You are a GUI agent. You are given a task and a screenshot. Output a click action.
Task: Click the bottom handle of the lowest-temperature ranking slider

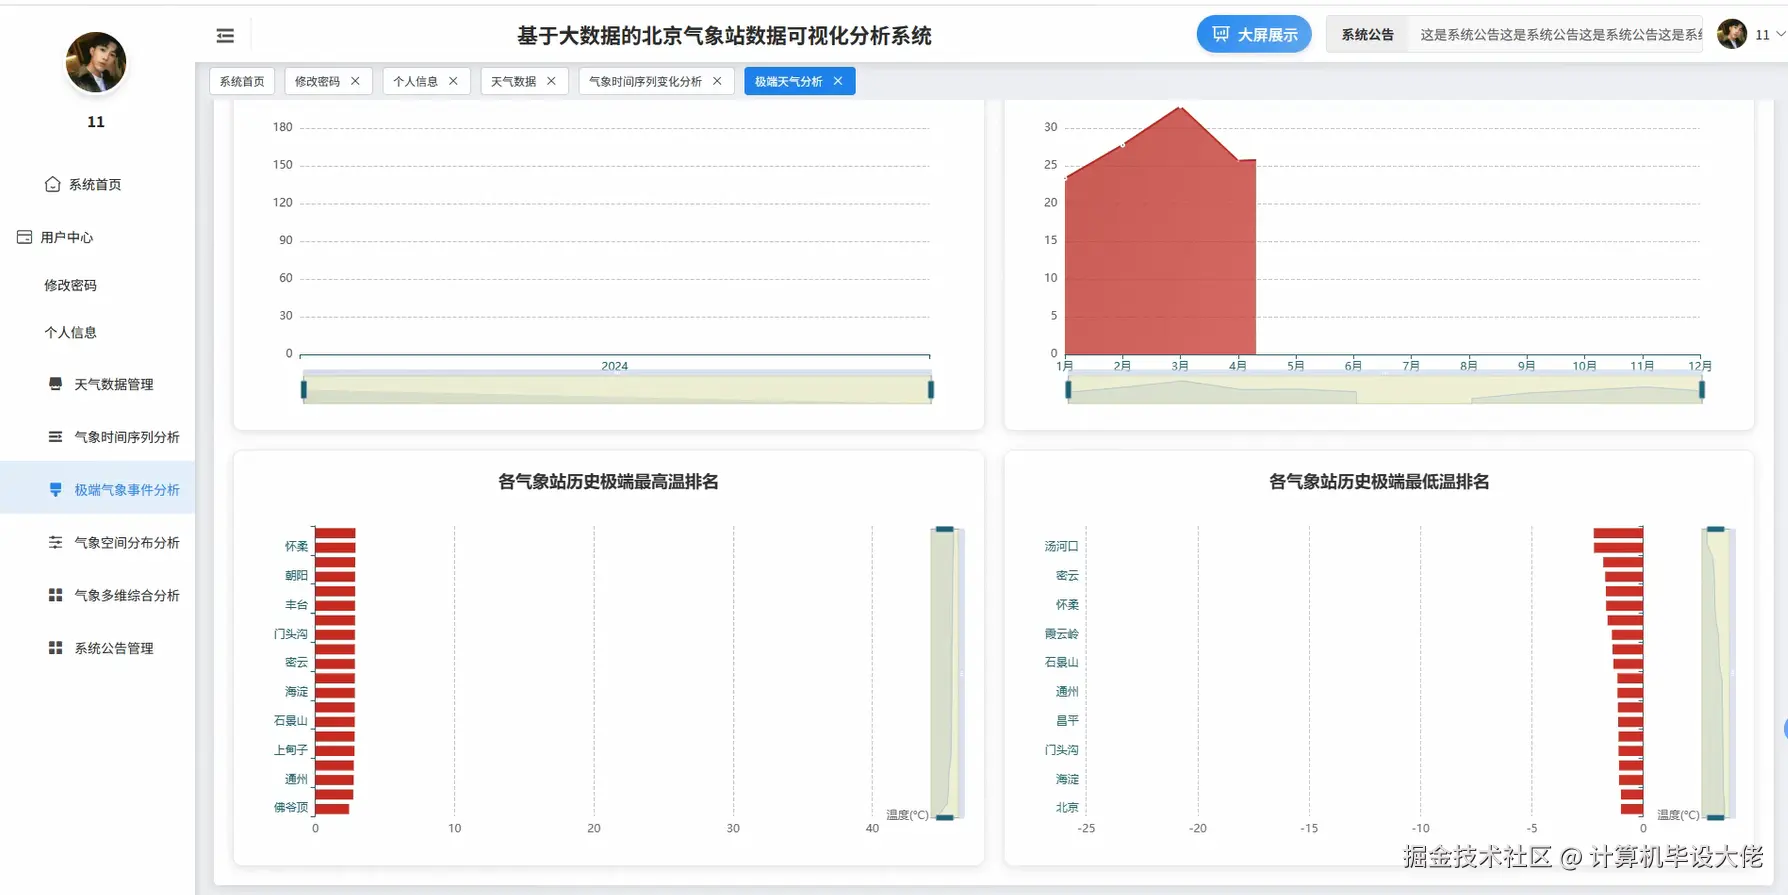click(x=1716, y=817)
